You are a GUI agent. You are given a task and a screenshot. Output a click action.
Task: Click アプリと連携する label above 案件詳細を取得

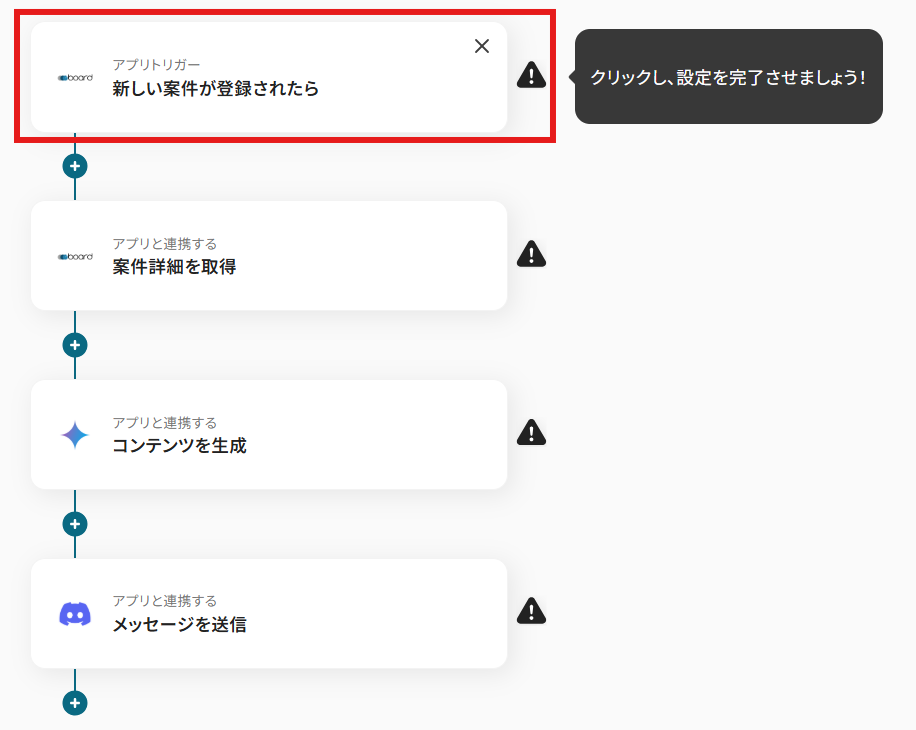165,244
